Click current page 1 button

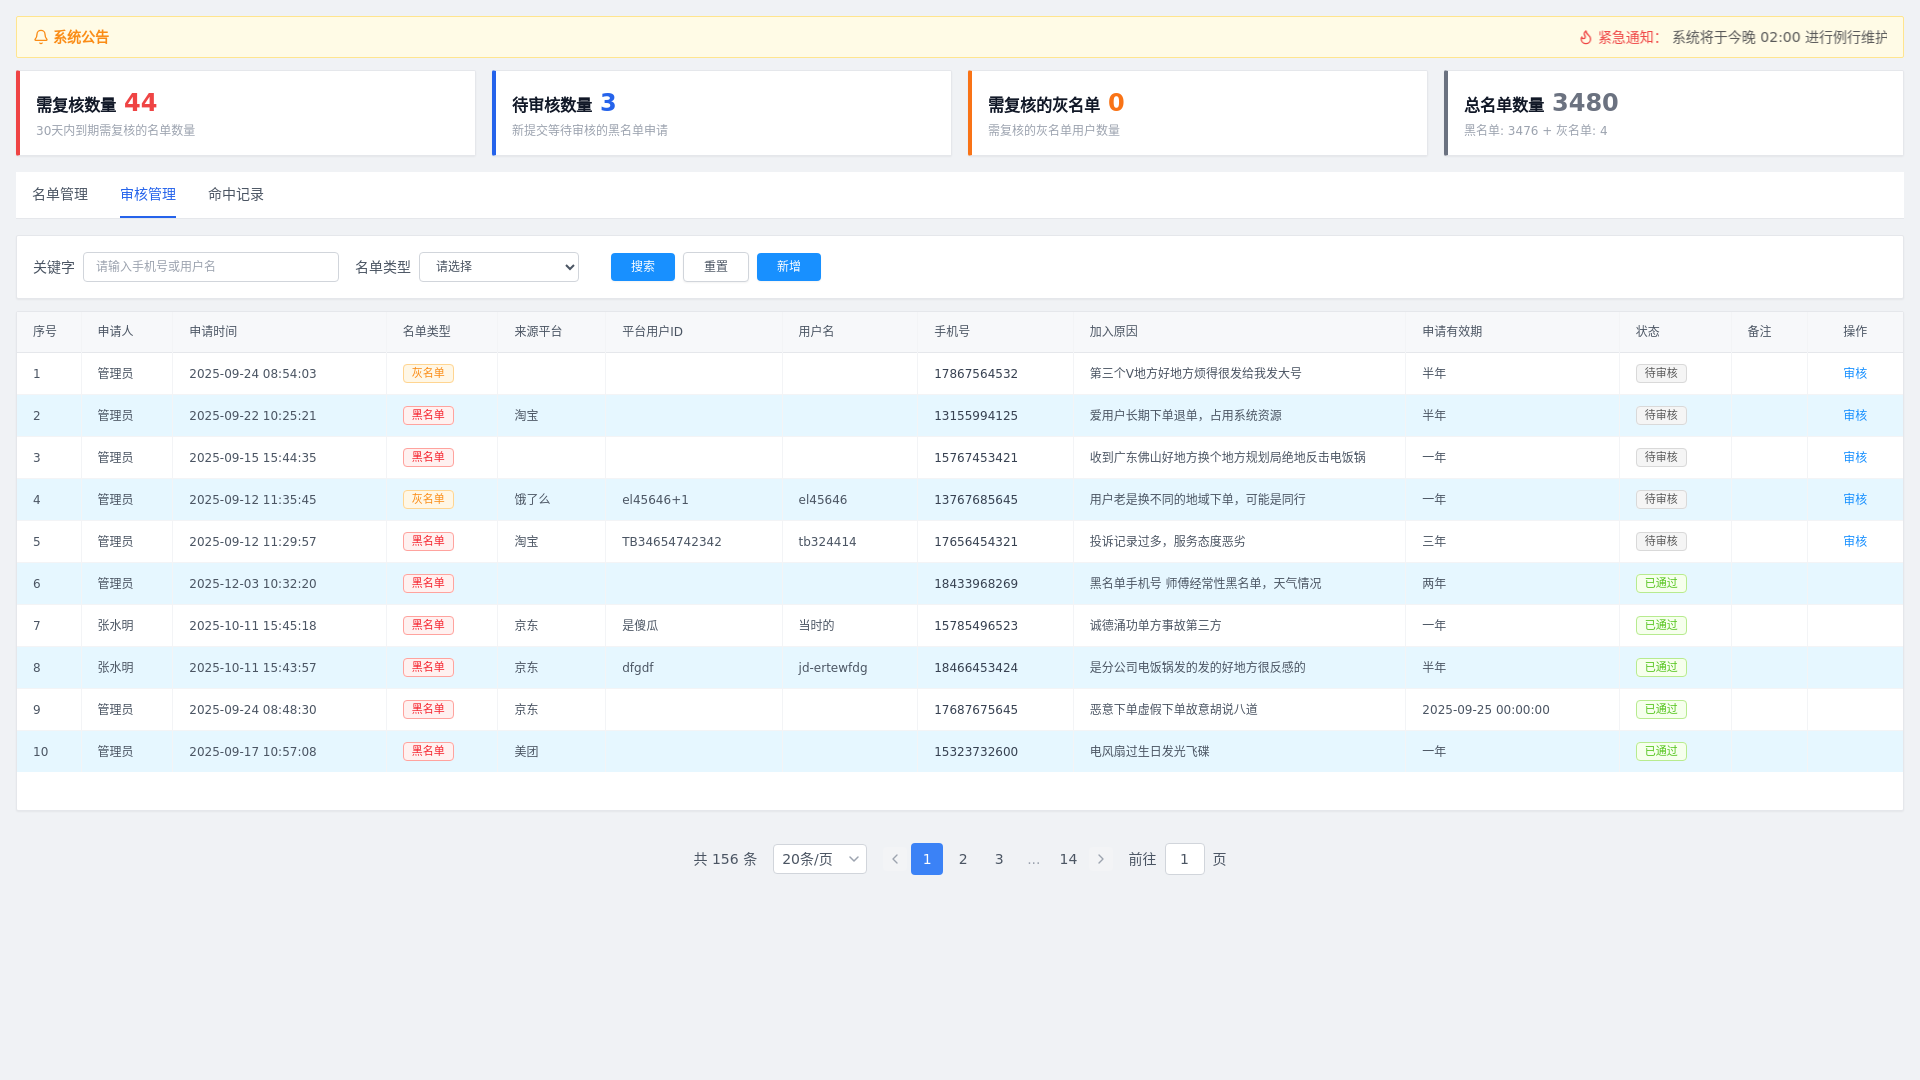tap(927, 859)
